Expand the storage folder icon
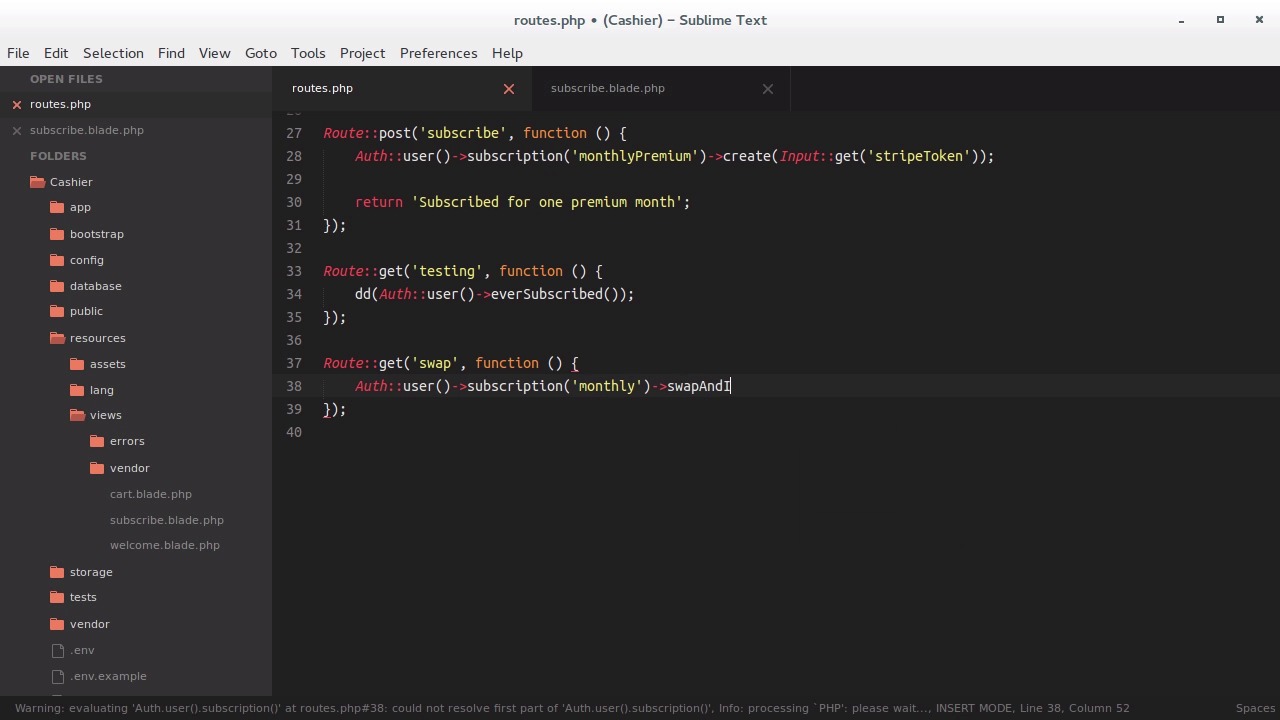 click(57, 572)
